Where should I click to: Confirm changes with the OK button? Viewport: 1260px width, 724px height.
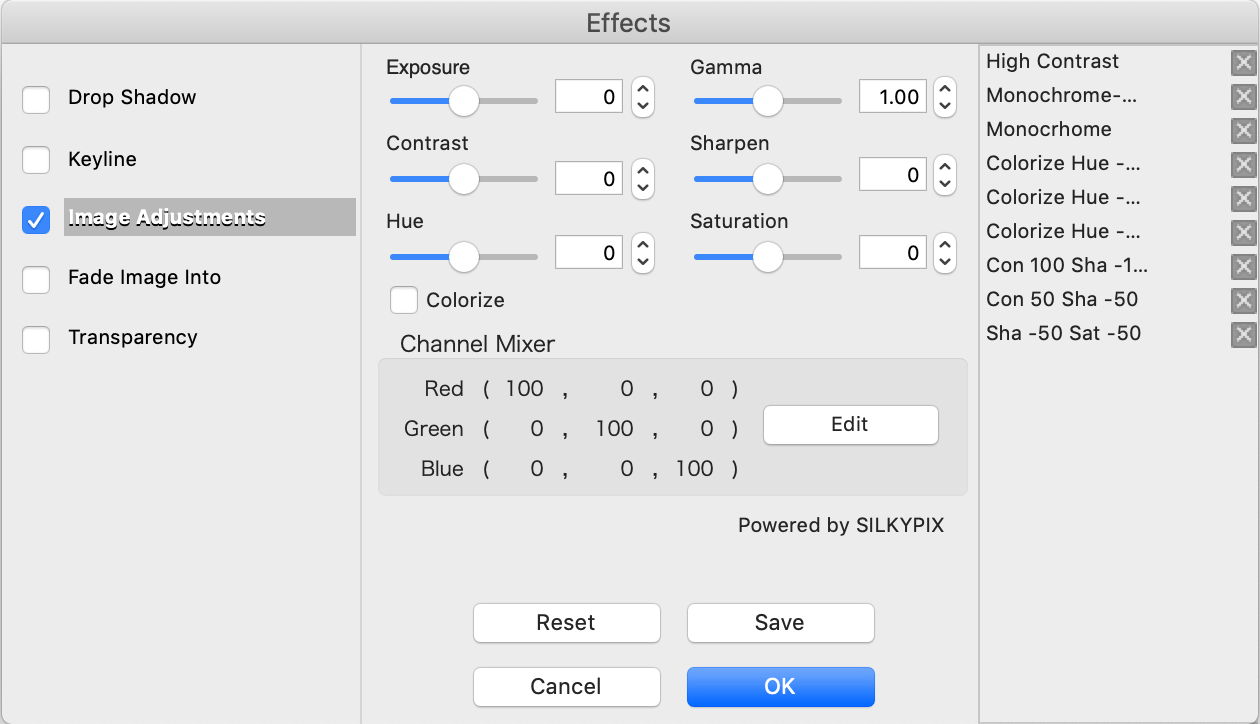tap(780, 686)
